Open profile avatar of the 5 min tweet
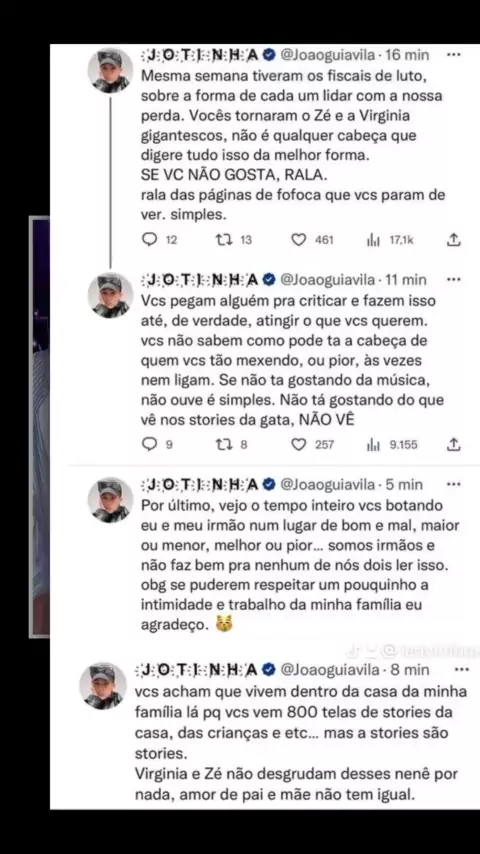This screenshot has height=854, width=480. (x=111, y=500)
